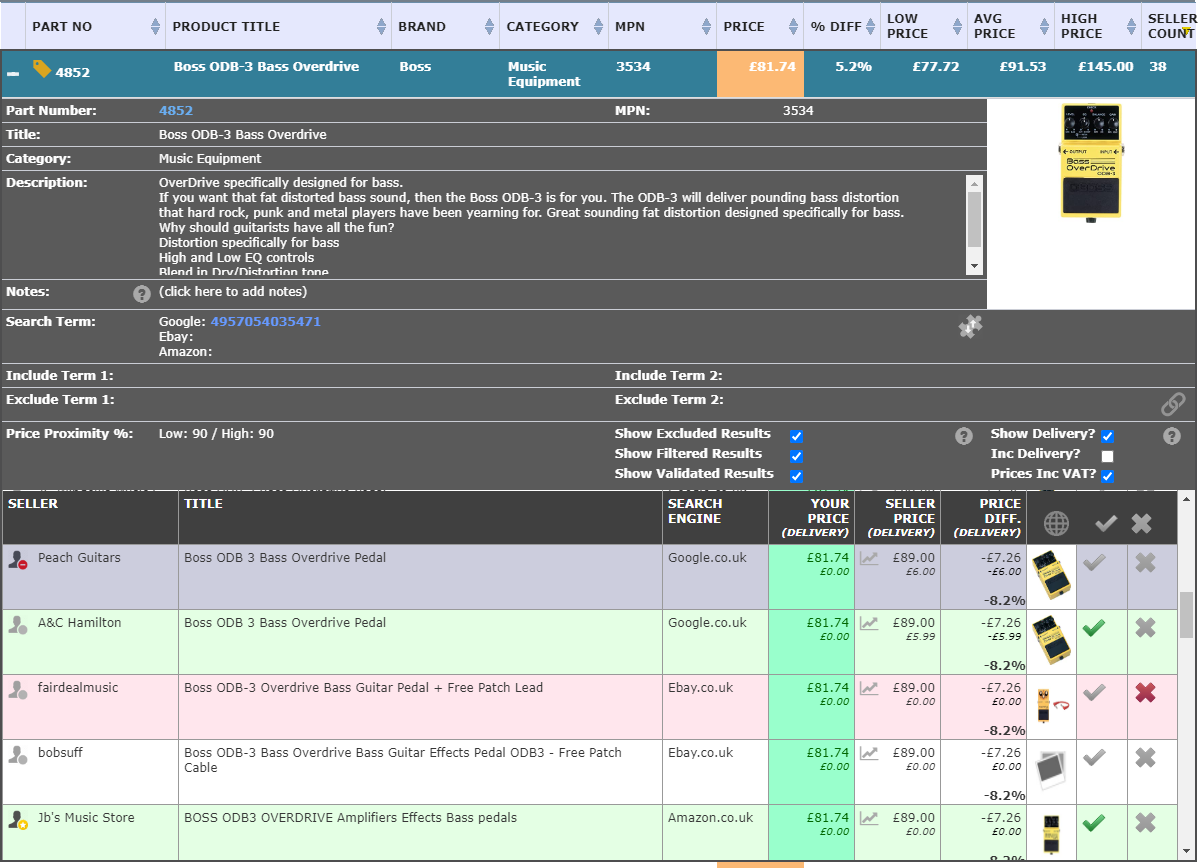Open the help icon next to Show Delivery
The width and height of the screenshot is (1201, 868).
(1172, 436)
